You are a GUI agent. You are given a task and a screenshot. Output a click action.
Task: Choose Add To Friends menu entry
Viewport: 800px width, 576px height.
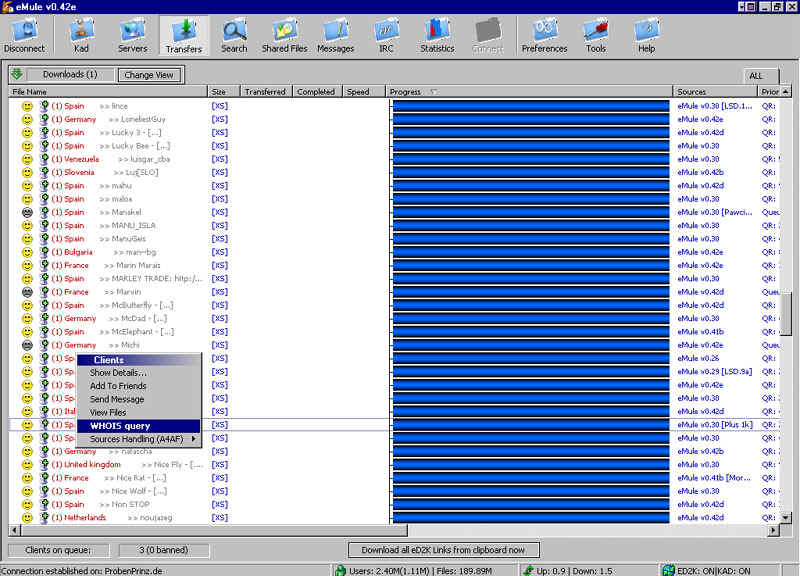139,386
